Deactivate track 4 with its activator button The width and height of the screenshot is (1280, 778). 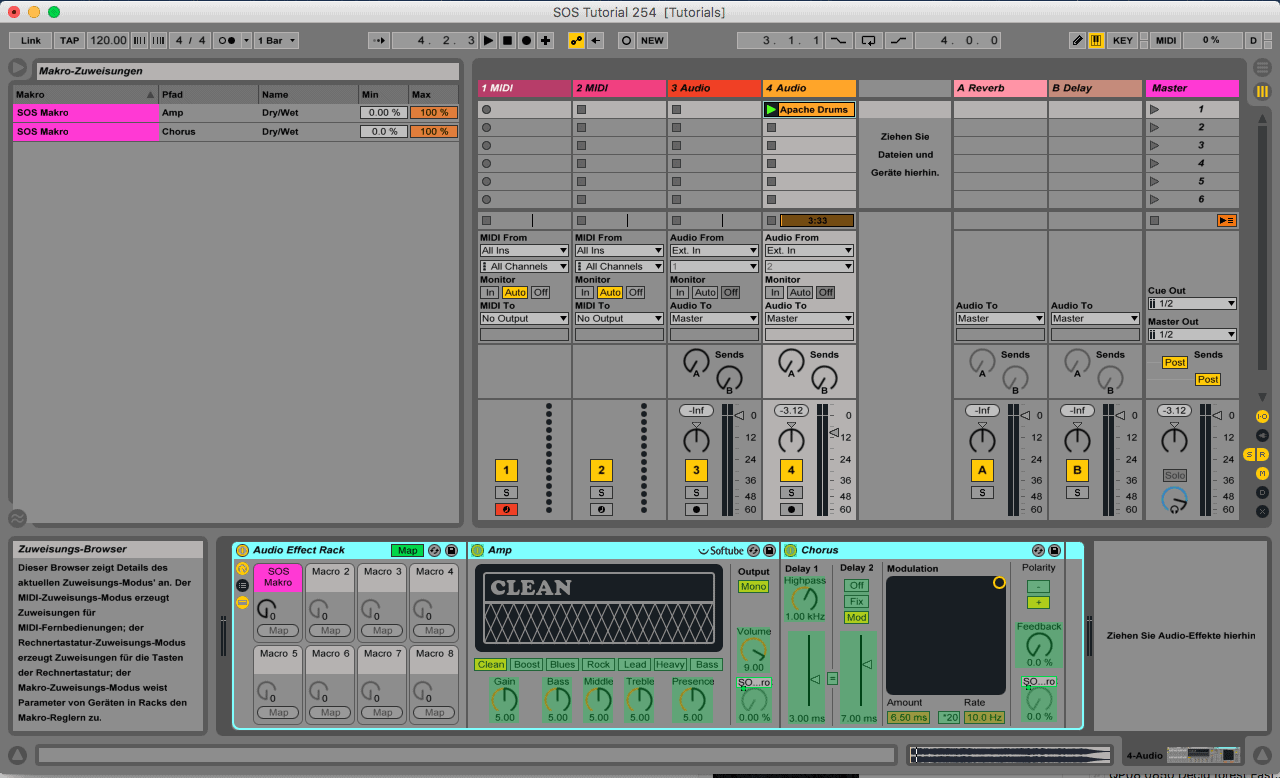click(x=791, y=470)
